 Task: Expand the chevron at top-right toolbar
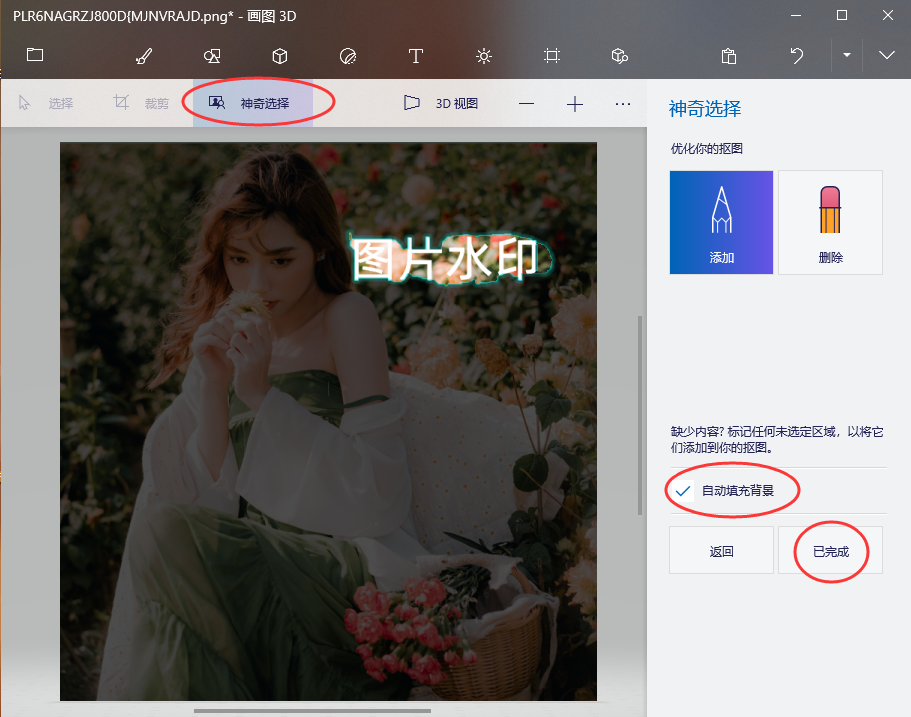coord(887,56)
